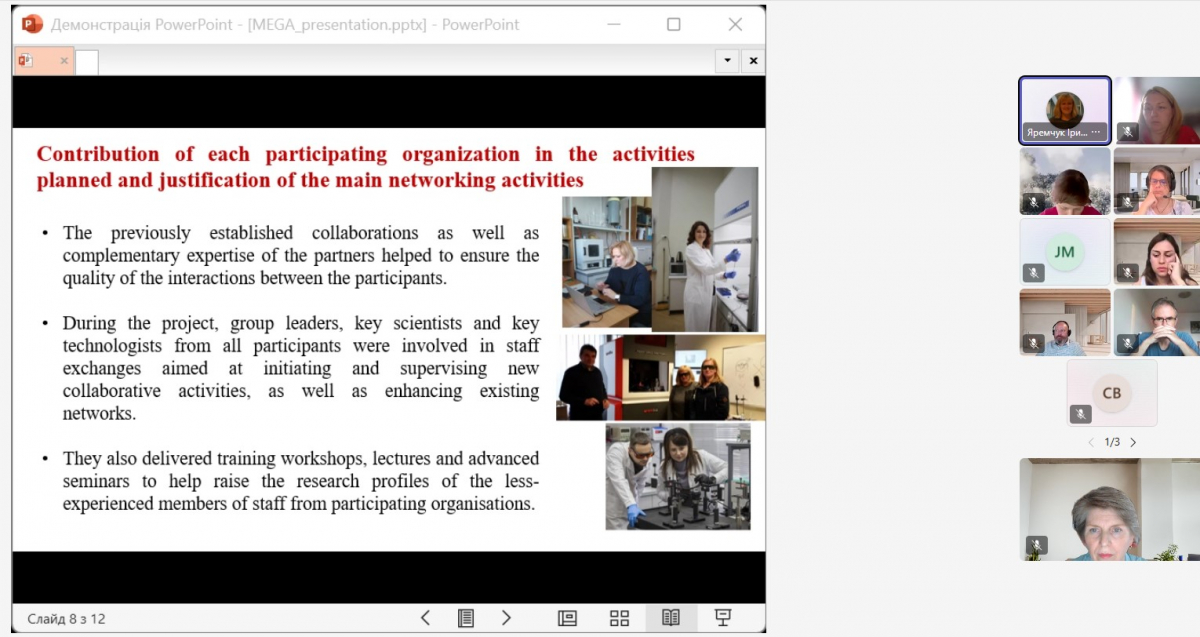Select the JM participant tile
The image size is (1200, 637).
coord(1065,252)
